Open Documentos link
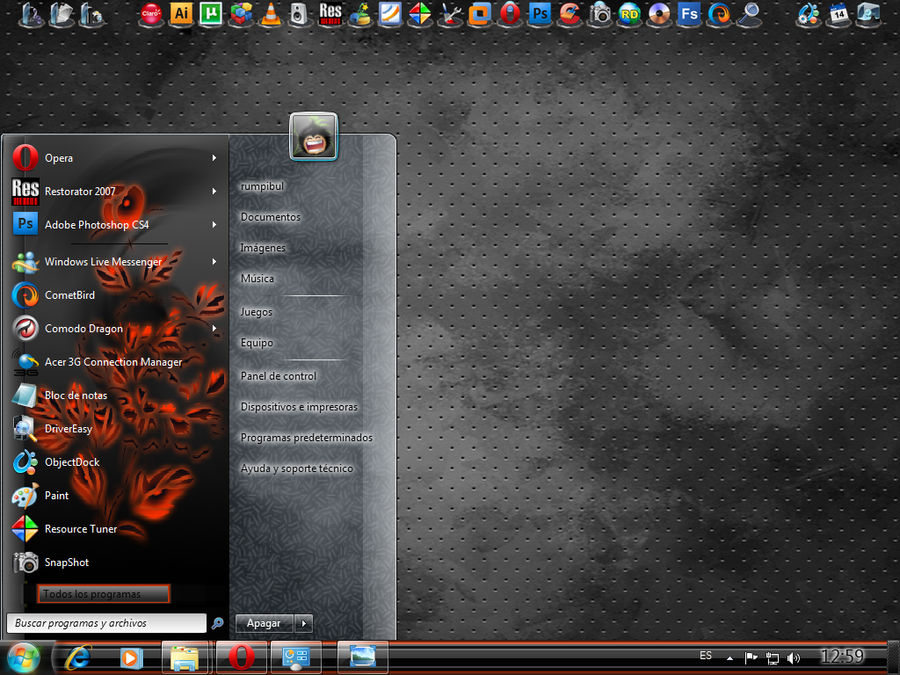This screenshot has width=900, height=675. (x=270, y=217)
